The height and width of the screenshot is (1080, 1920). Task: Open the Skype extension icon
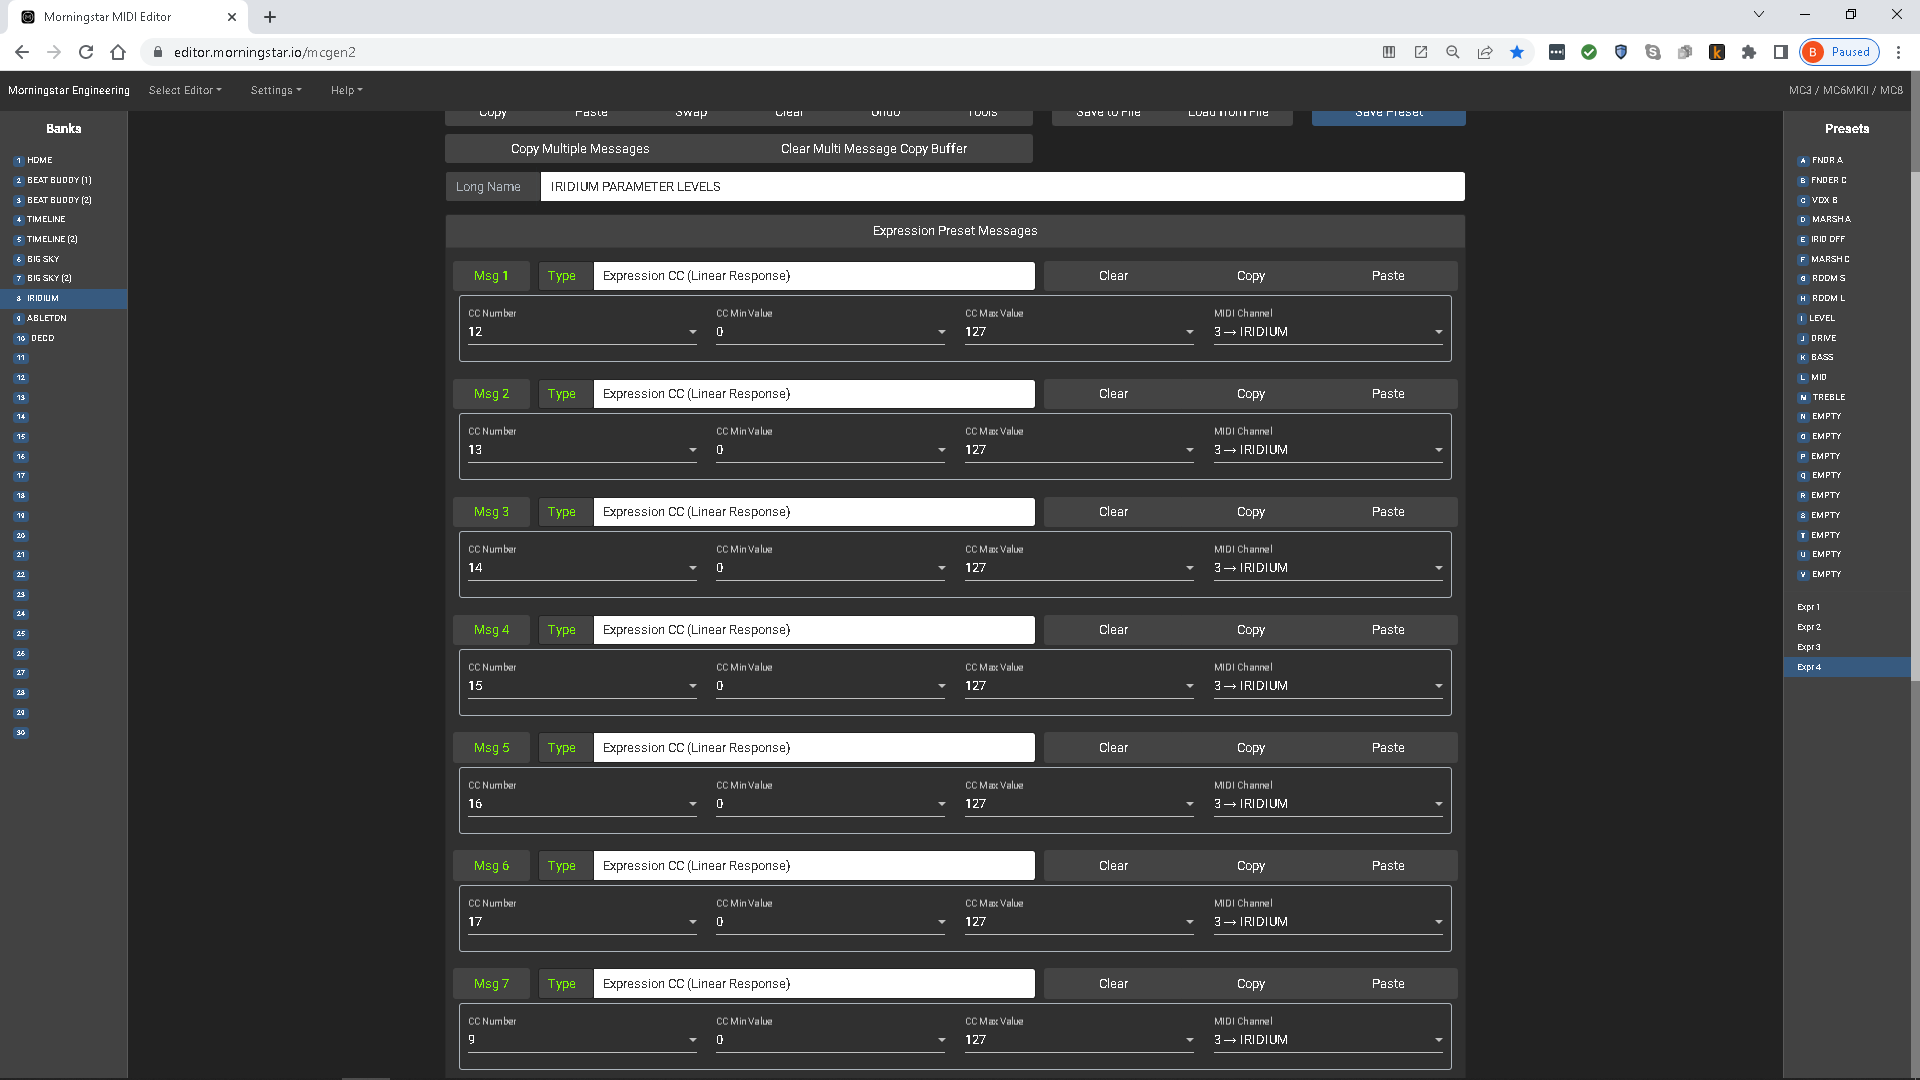[1653, 52]
